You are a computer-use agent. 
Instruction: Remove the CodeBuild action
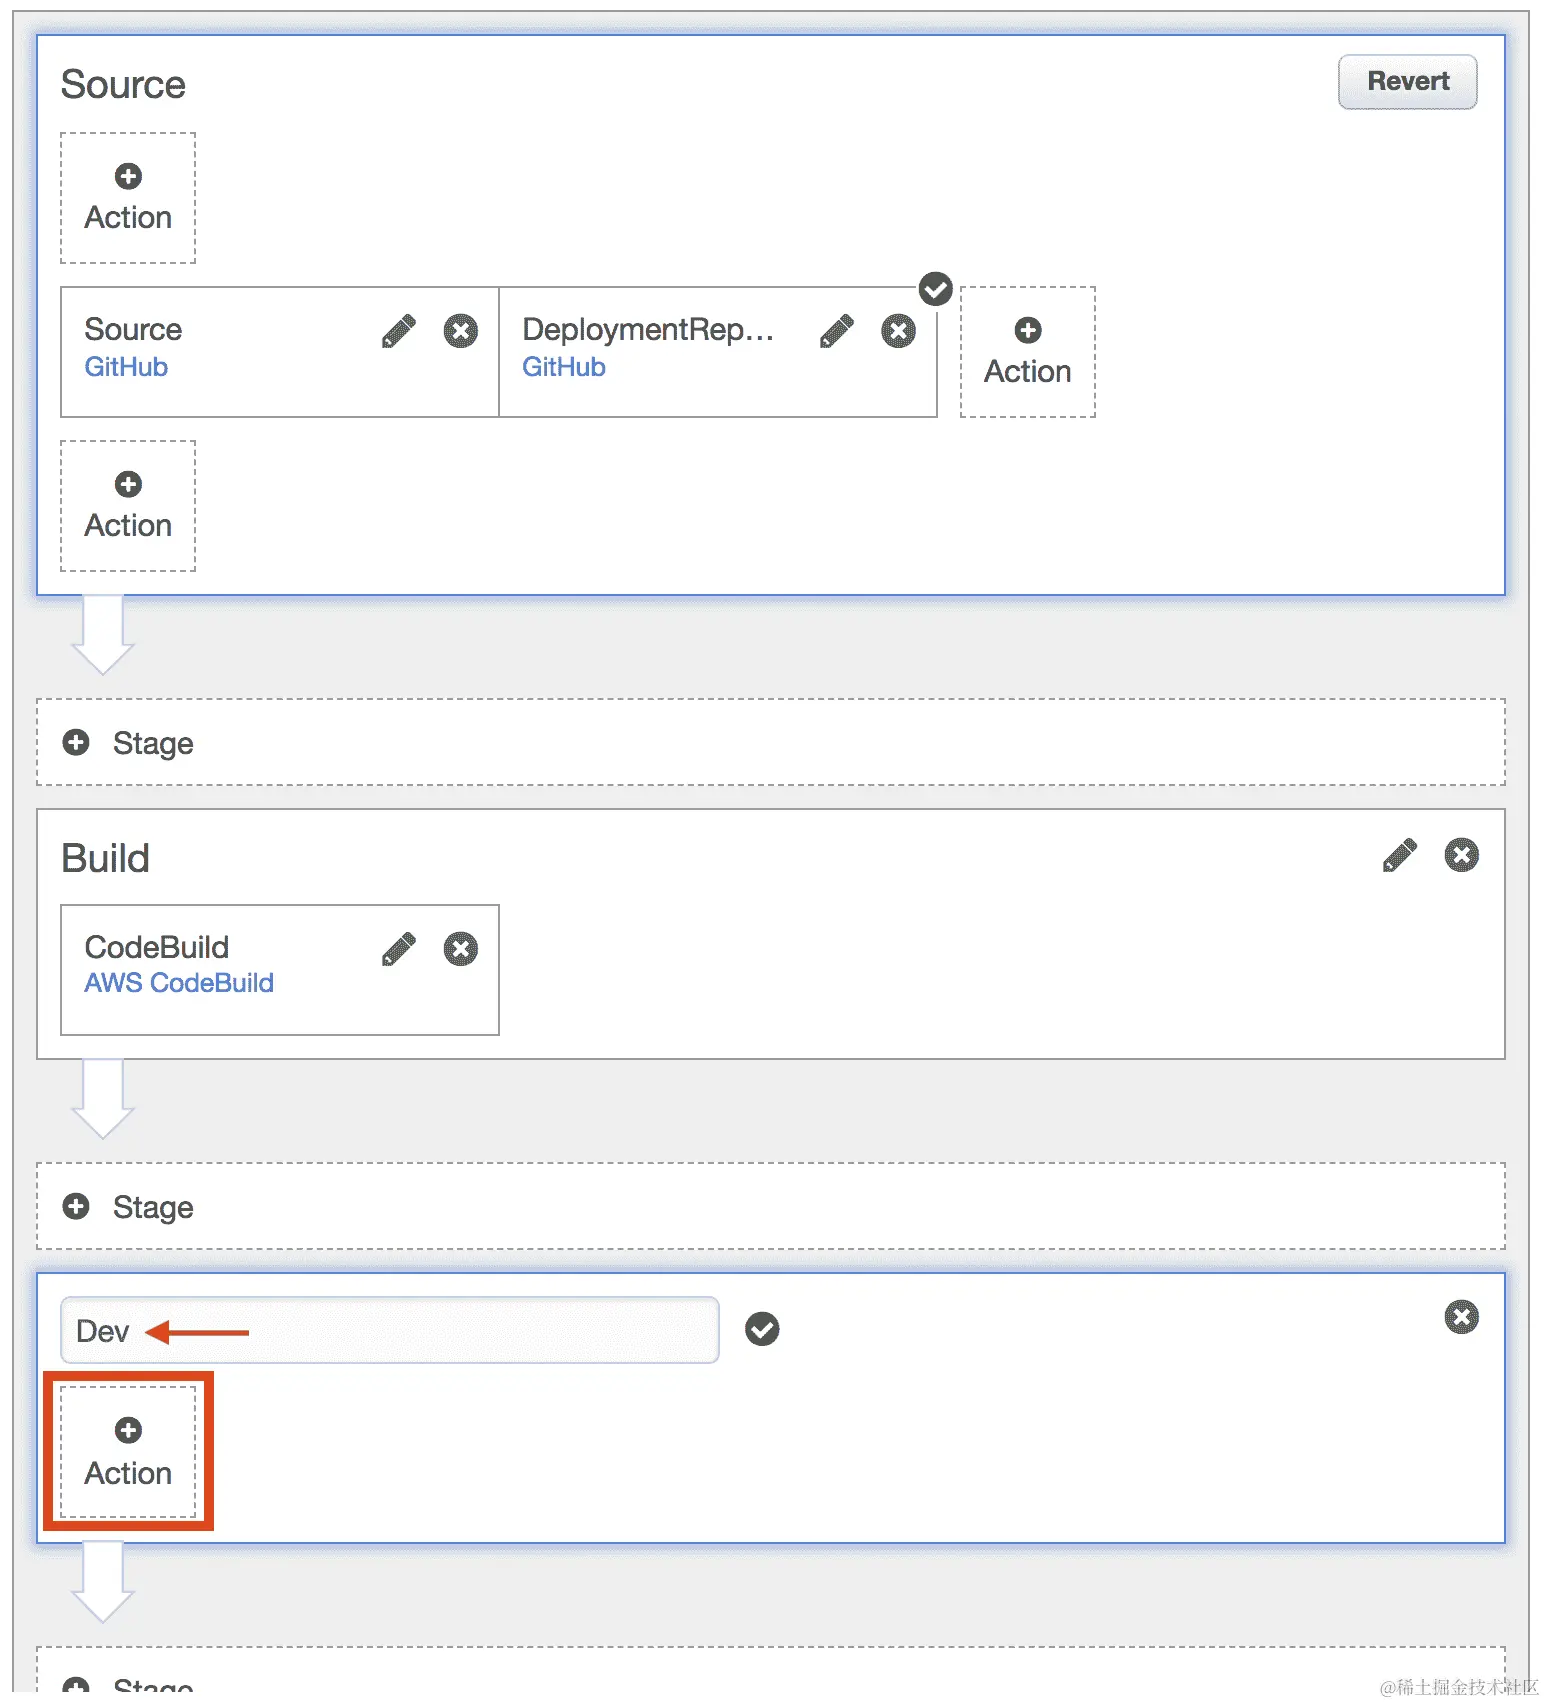(460, 949)
